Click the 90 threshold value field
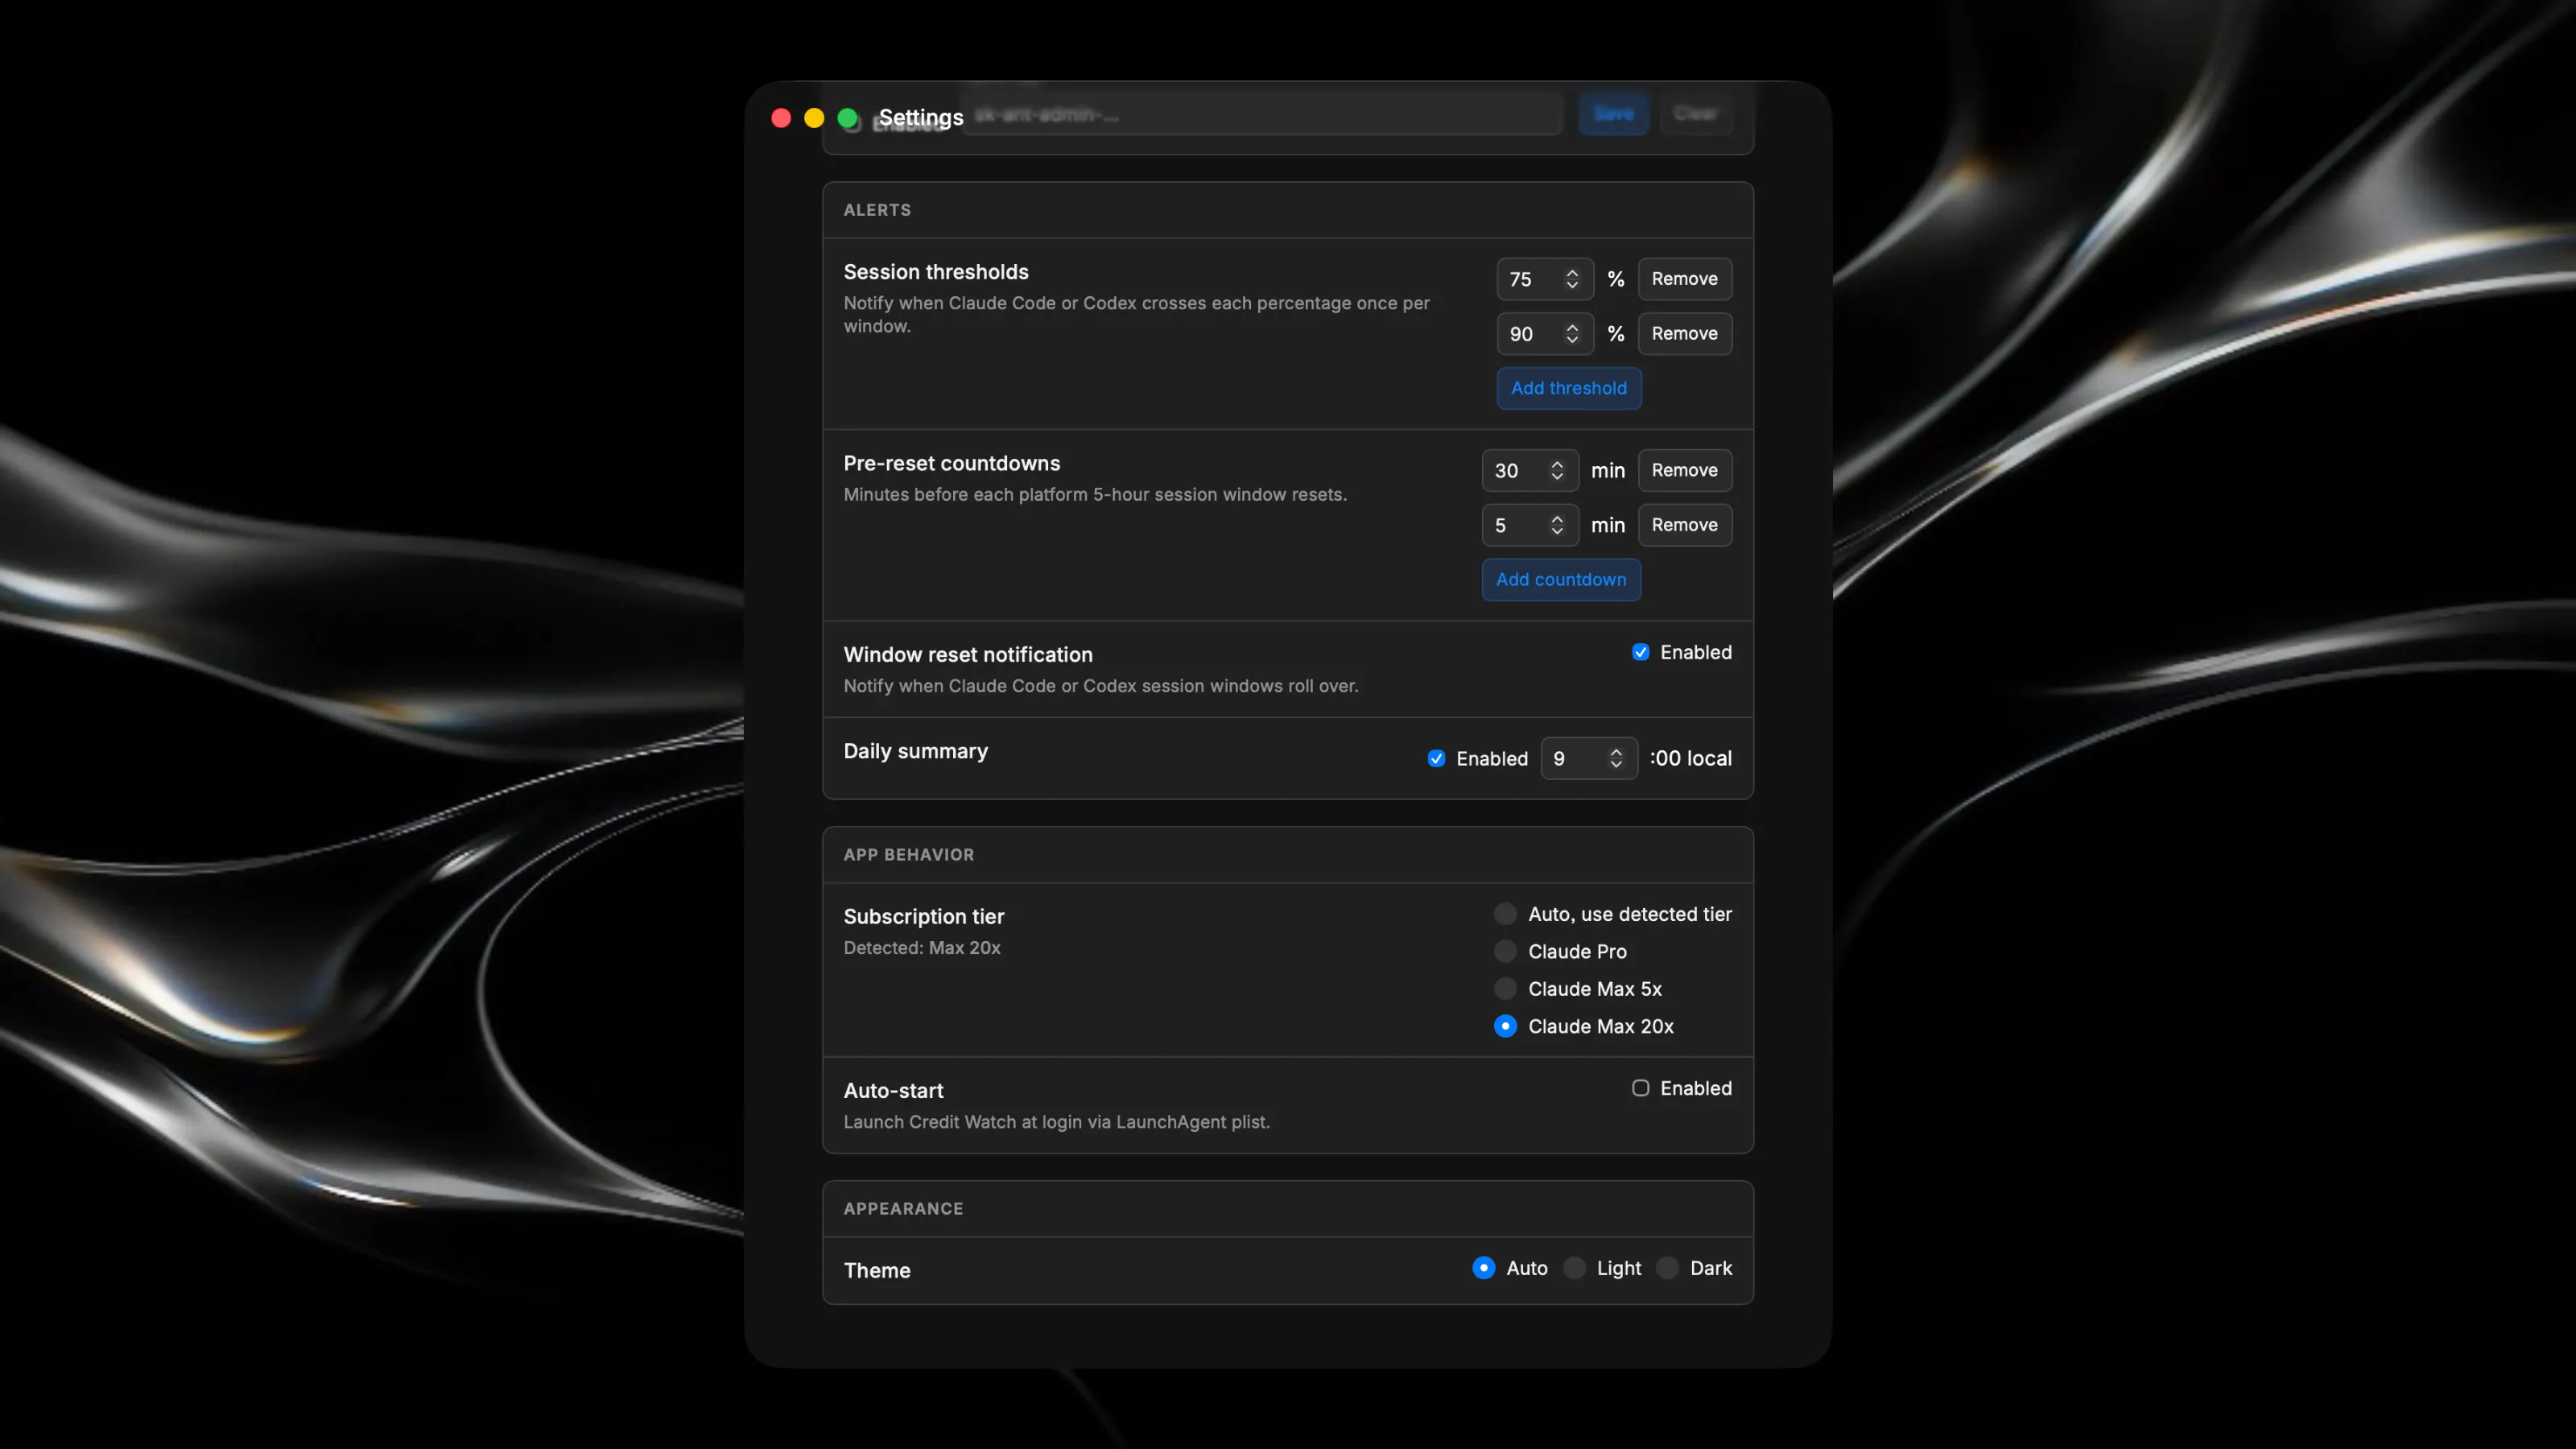 (x=1545, y=334)
